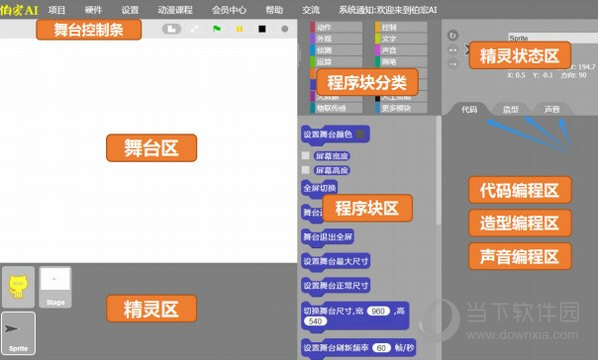The image size is (598, 360).
Task: Click the Y: -0.1 coordinate value
Action: coord(543,75)
